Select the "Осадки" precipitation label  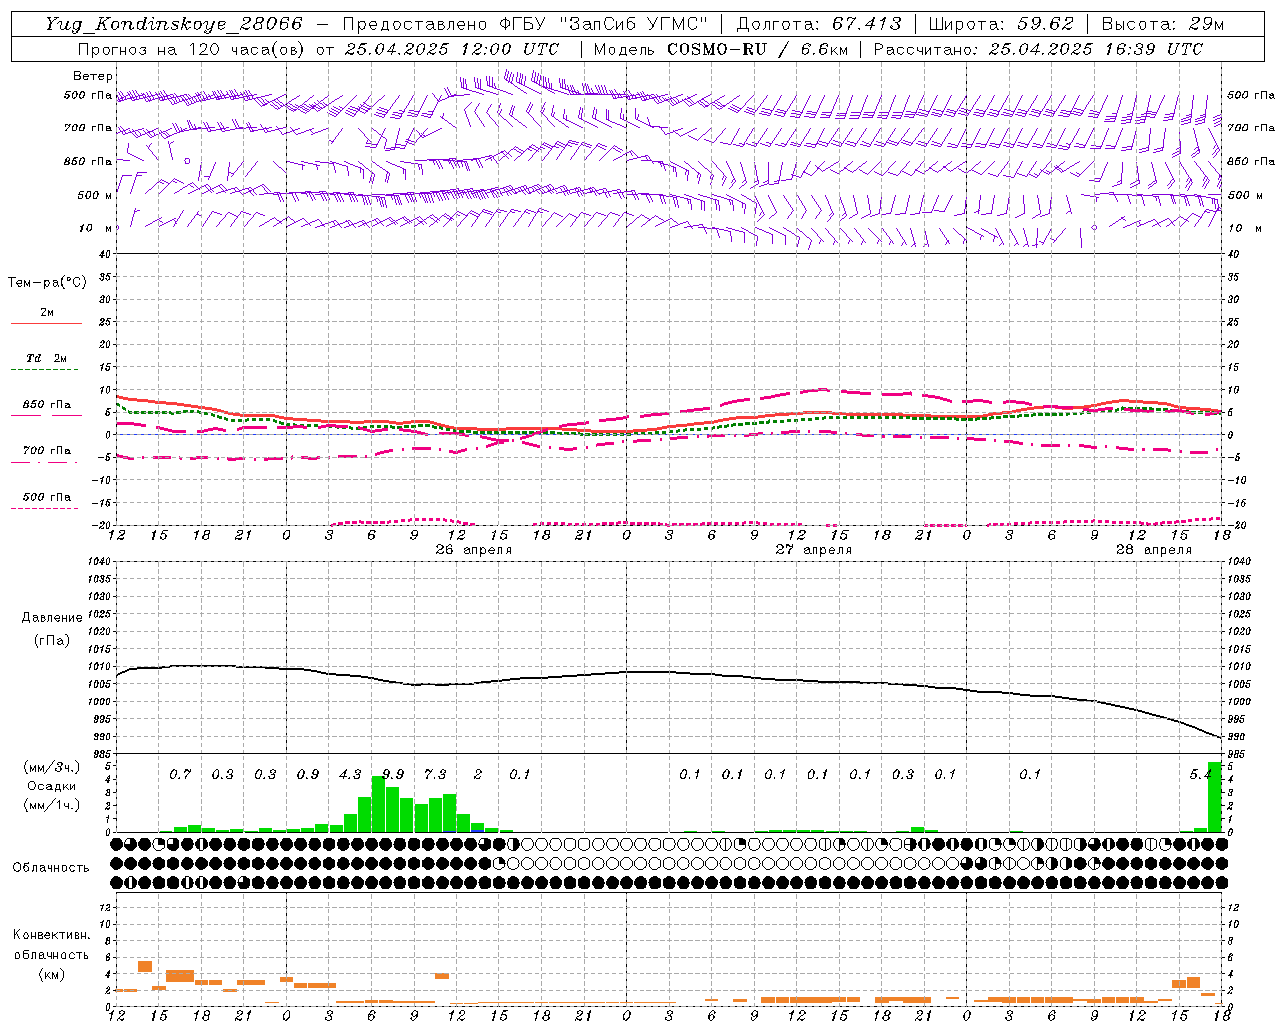[51, 786]
